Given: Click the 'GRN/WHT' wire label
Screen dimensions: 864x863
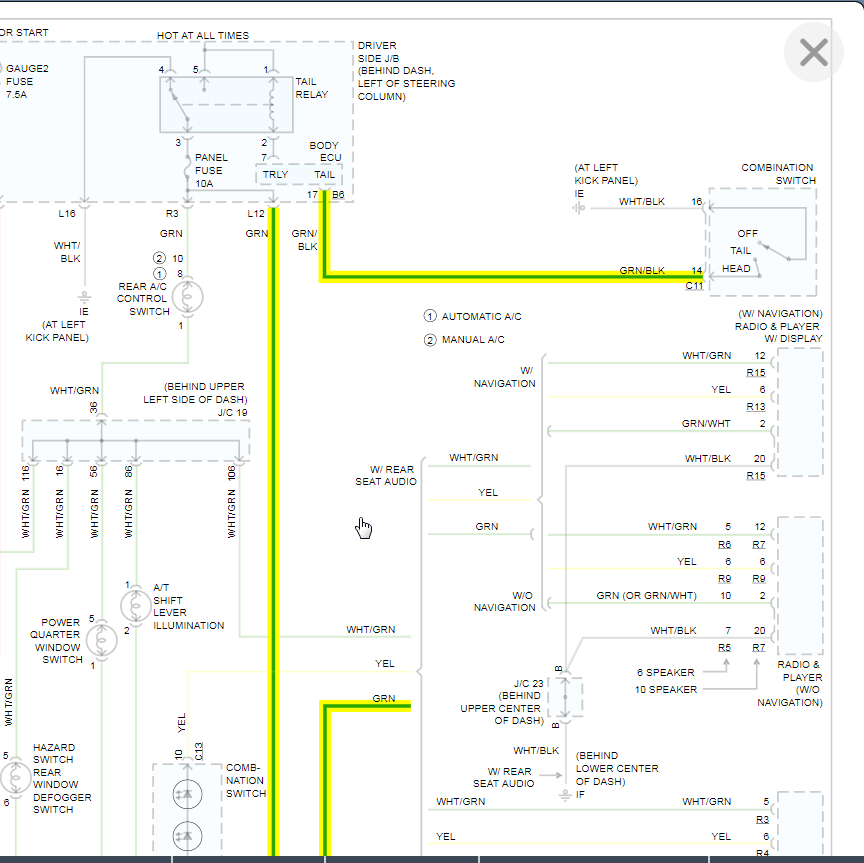Looking at the screenshot, I should tap(706, 423).
